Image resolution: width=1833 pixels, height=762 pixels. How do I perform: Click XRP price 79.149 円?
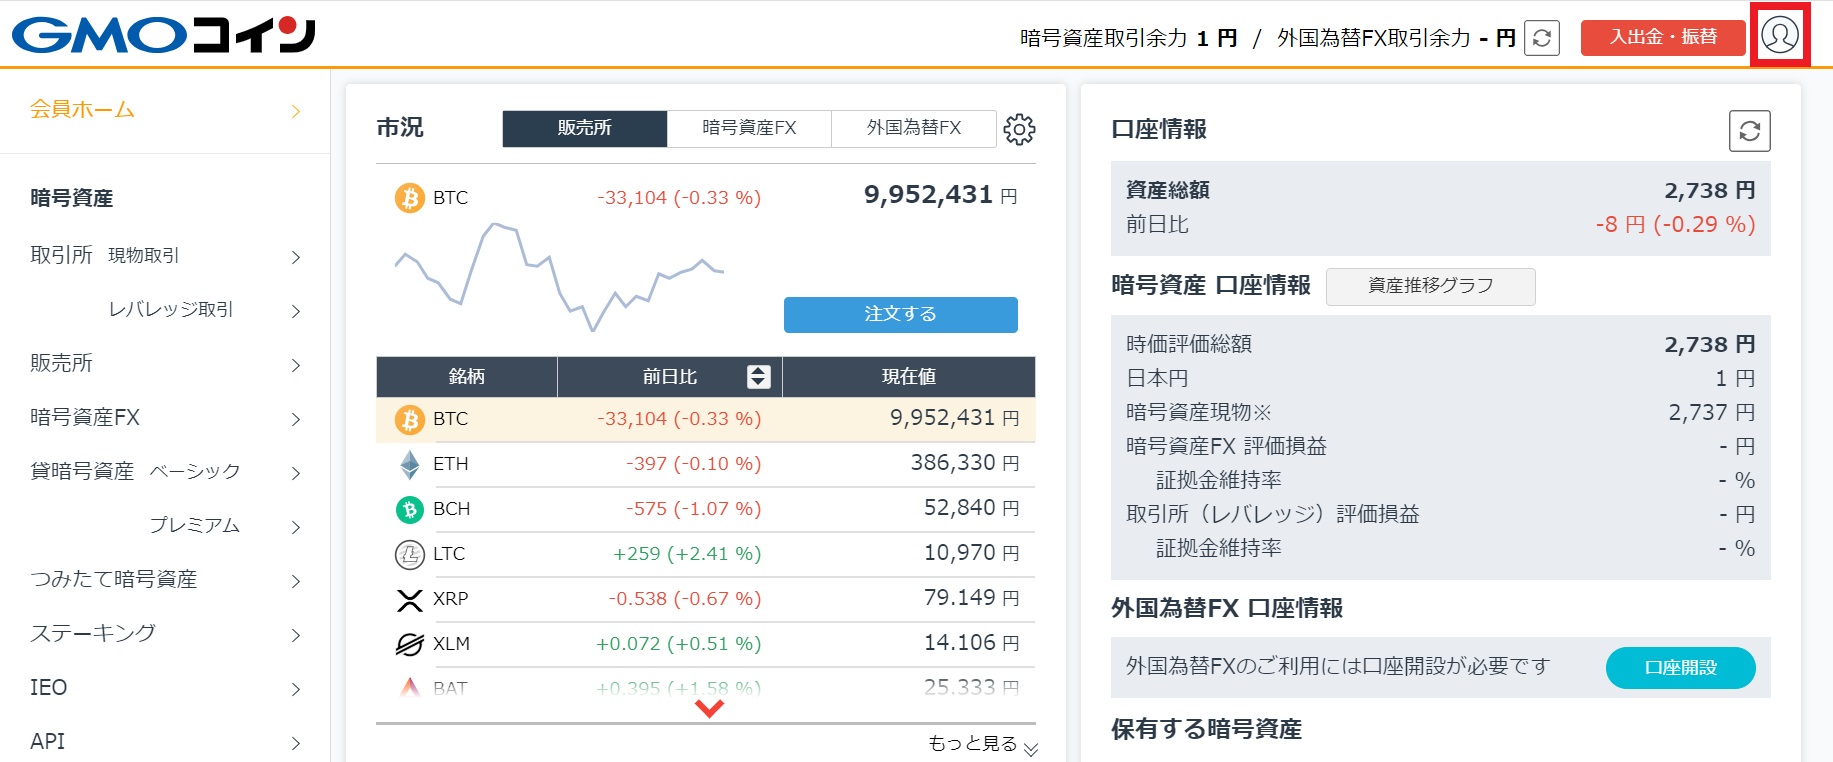pos(971,598)
